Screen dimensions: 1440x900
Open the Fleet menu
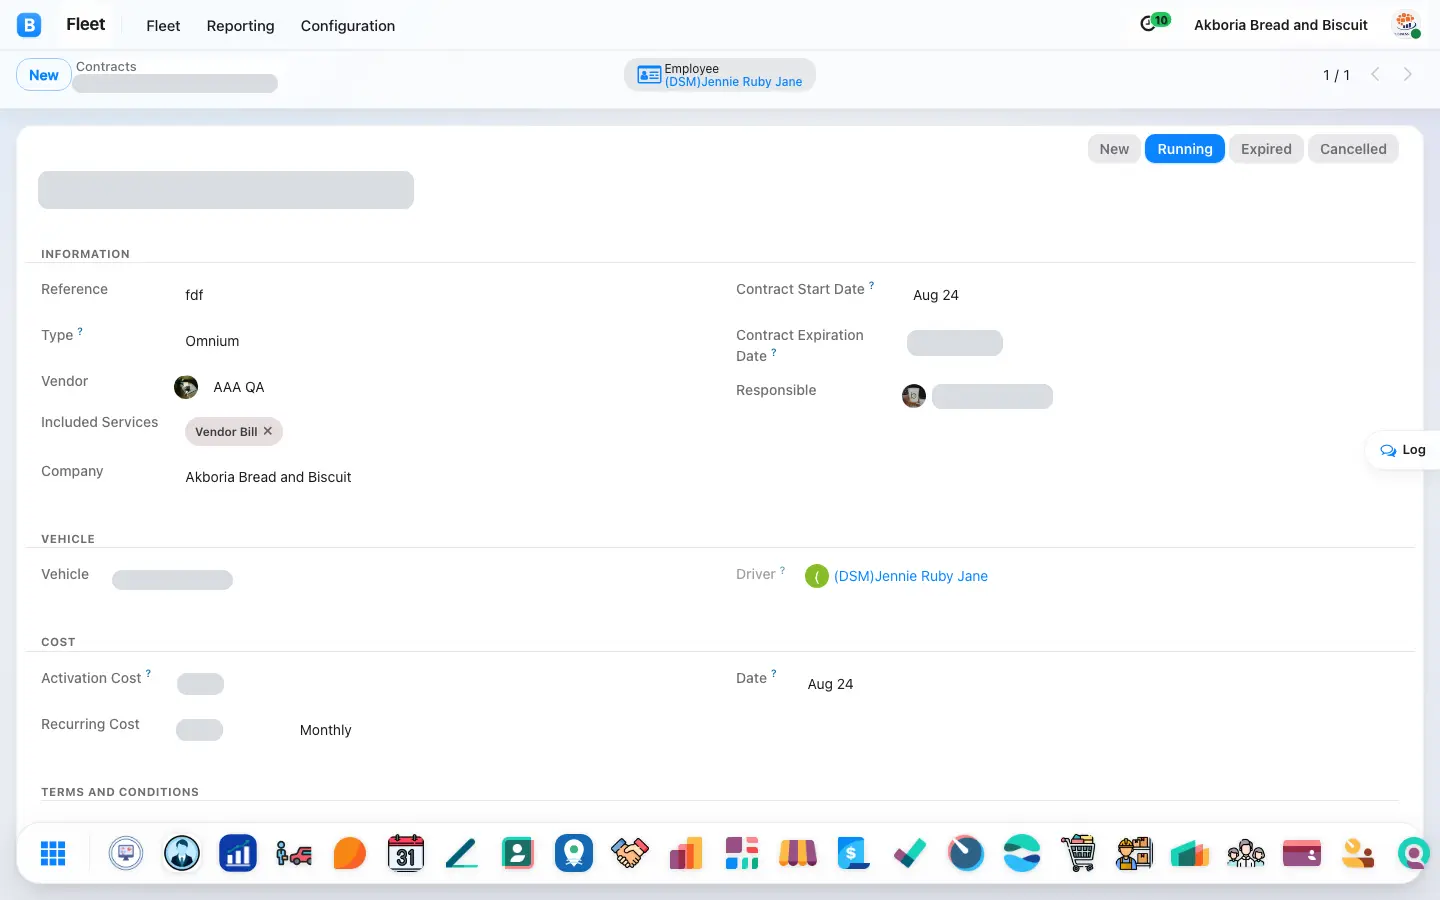[x=163, y=26]
